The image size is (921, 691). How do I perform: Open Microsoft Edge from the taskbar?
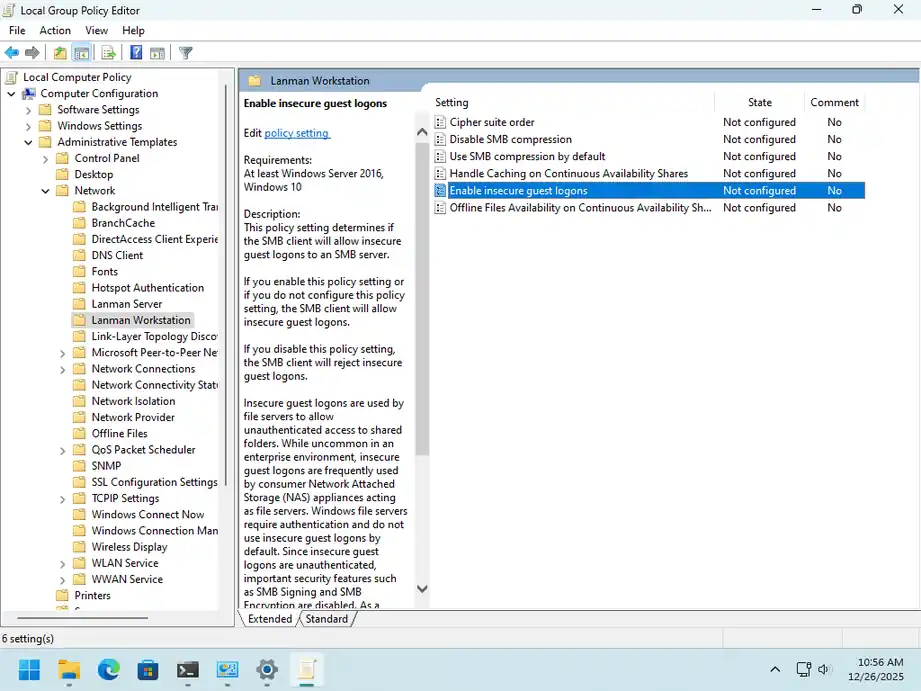pyautogui.click(x=109, y=669)
